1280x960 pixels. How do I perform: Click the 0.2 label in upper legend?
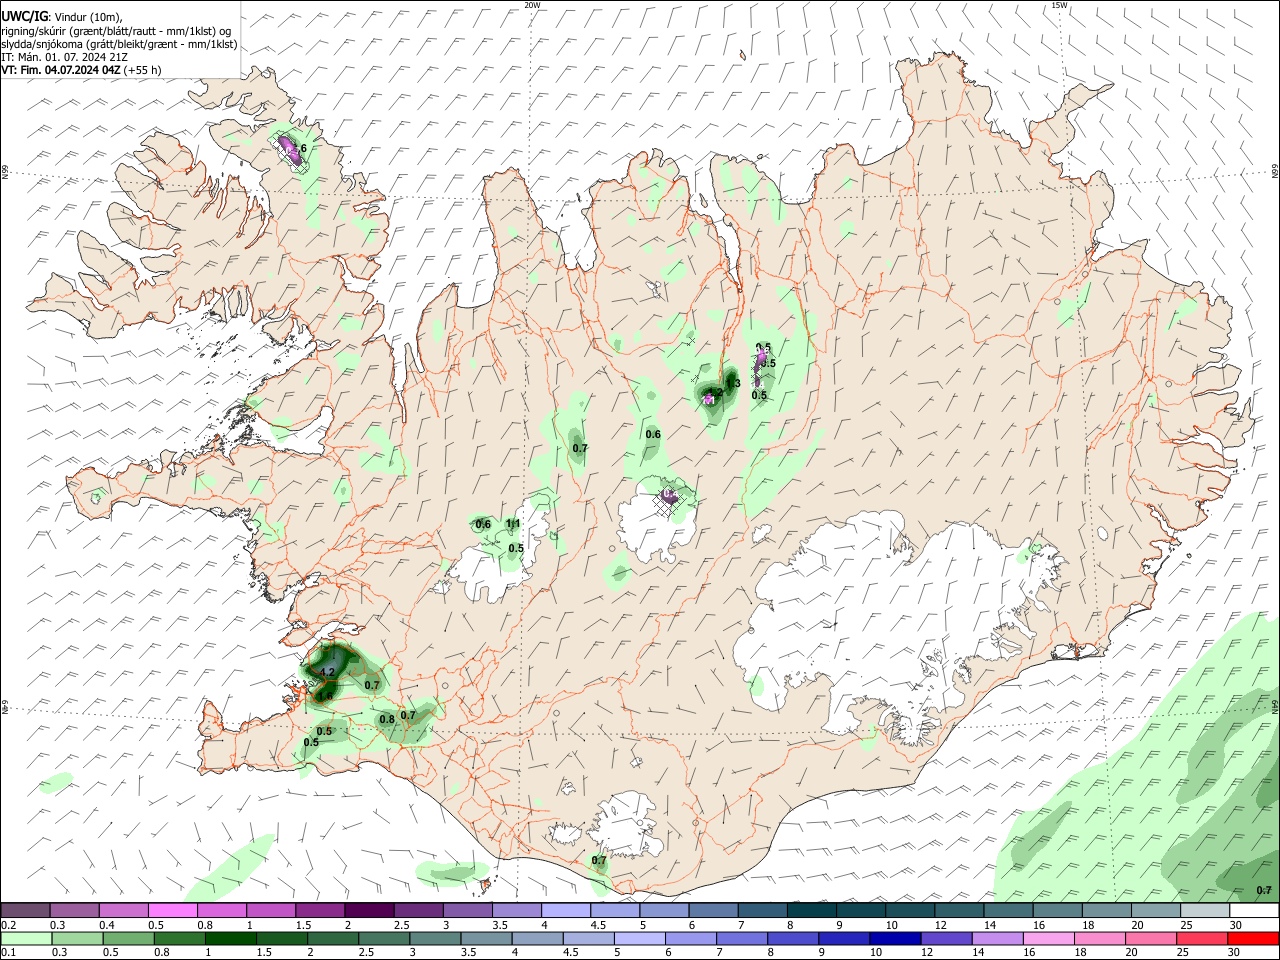[x=8, y=925]
